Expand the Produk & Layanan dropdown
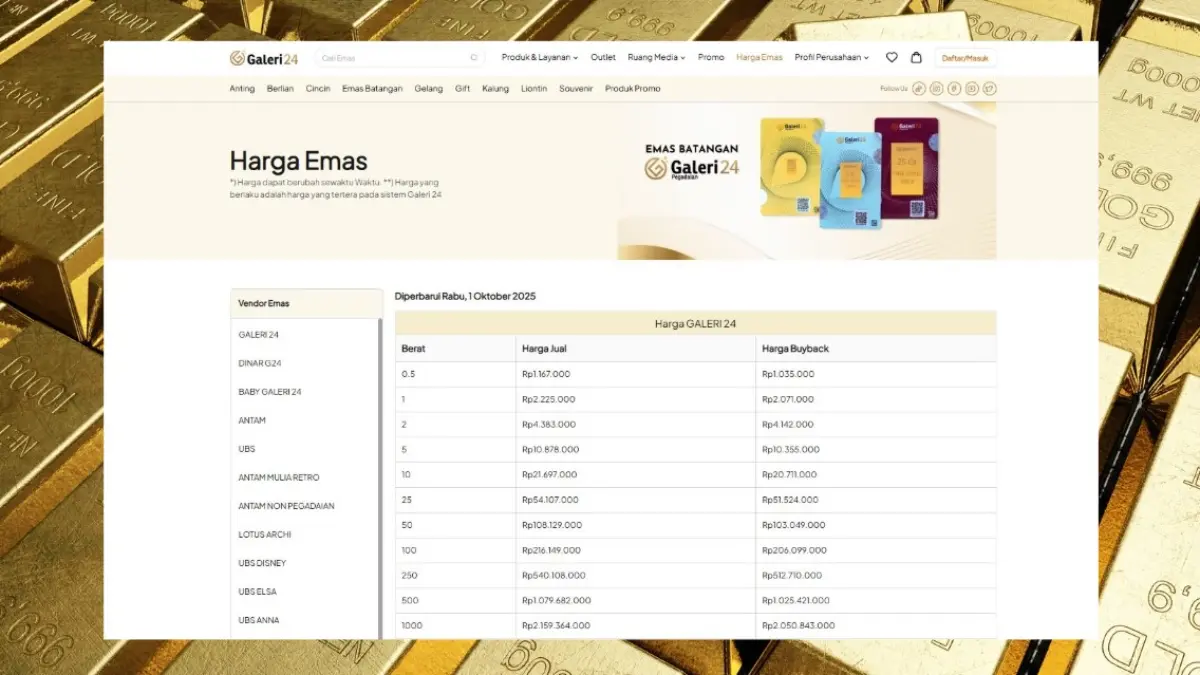This screenshot has width=1200, height=675. pyautogui.click(x=540, y=58)
